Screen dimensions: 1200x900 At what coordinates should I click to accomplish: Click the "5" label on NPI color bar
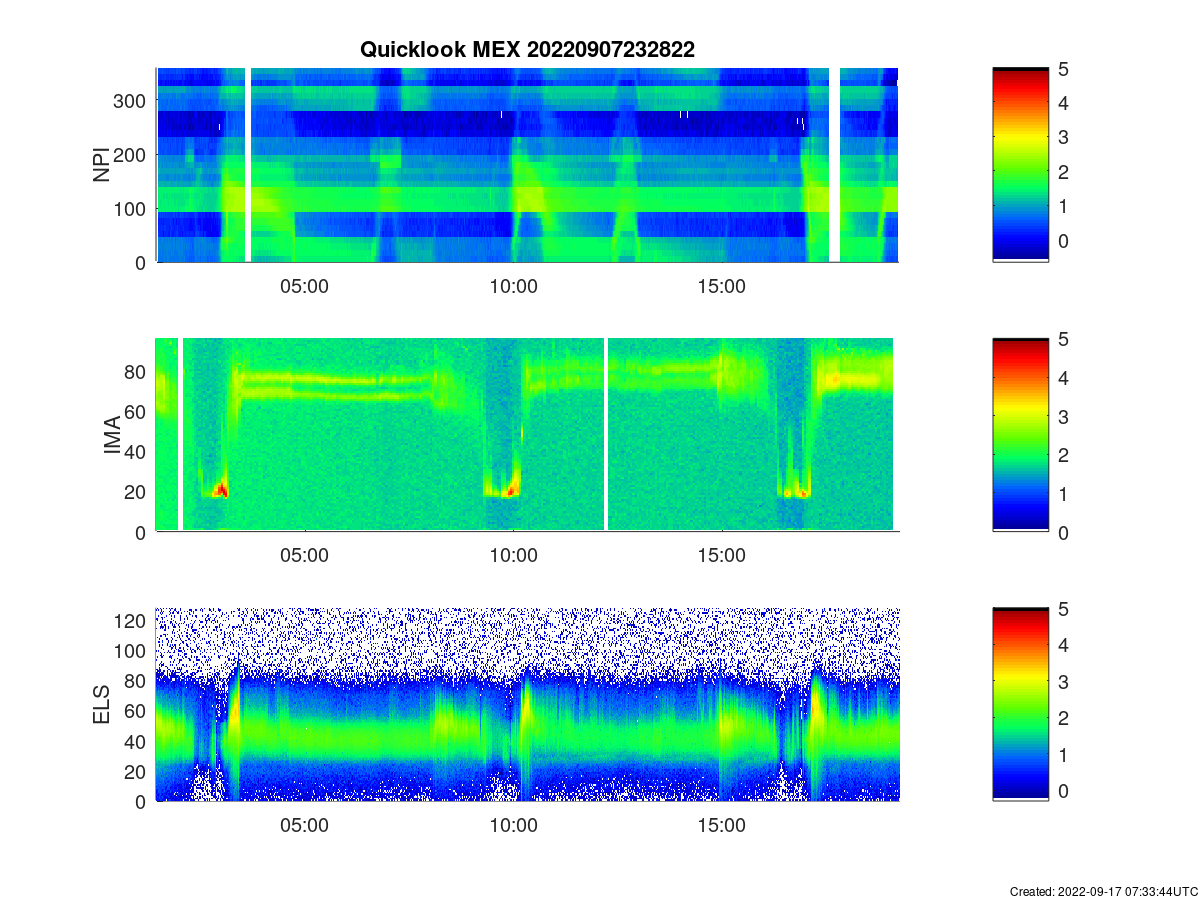(1064, 69)
